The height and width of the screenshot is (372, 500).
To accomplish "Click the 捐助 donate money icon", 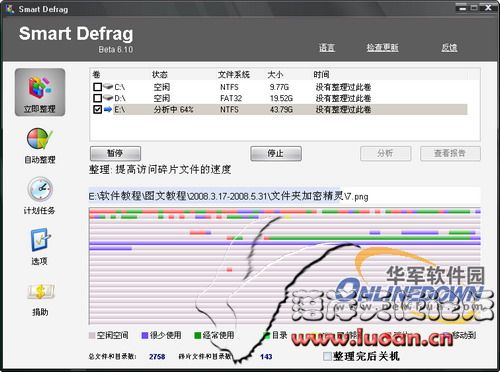I will [x=40, y=292].
